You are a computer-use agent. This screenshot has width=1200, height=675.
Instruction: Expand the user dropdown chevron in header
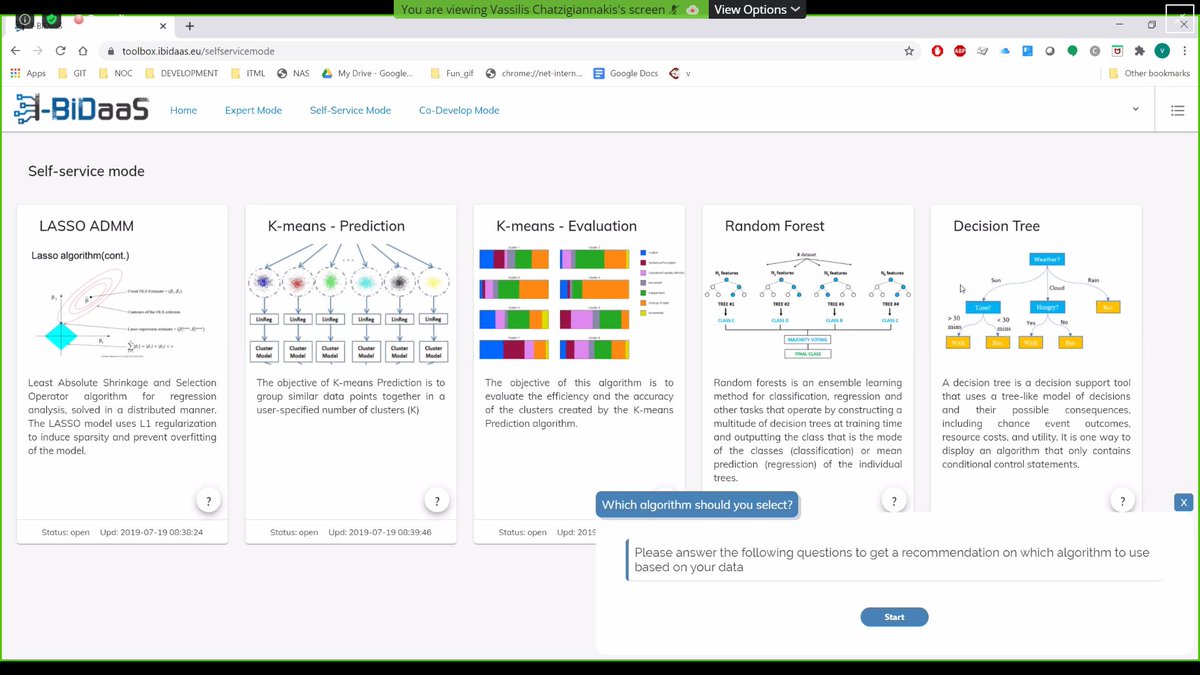click(1135, 109)
